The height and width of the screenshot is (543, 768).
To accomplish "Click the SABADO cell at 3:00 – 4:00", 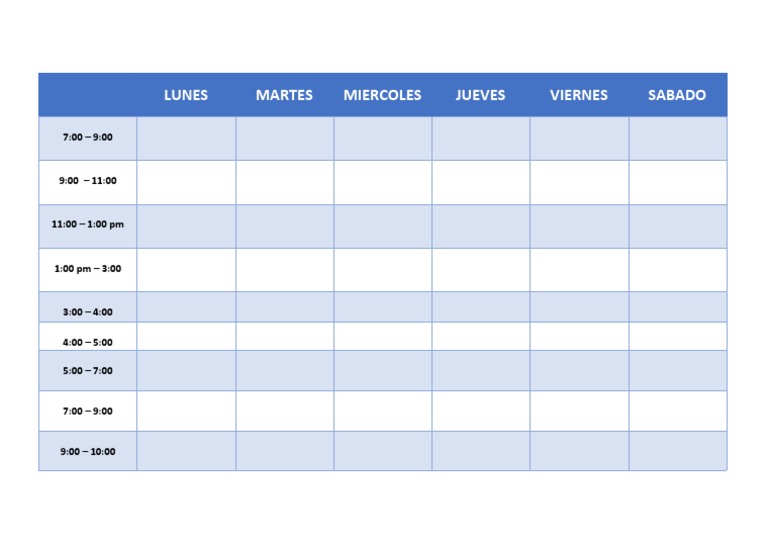I will pyautogui.click(x=677, y=307).
